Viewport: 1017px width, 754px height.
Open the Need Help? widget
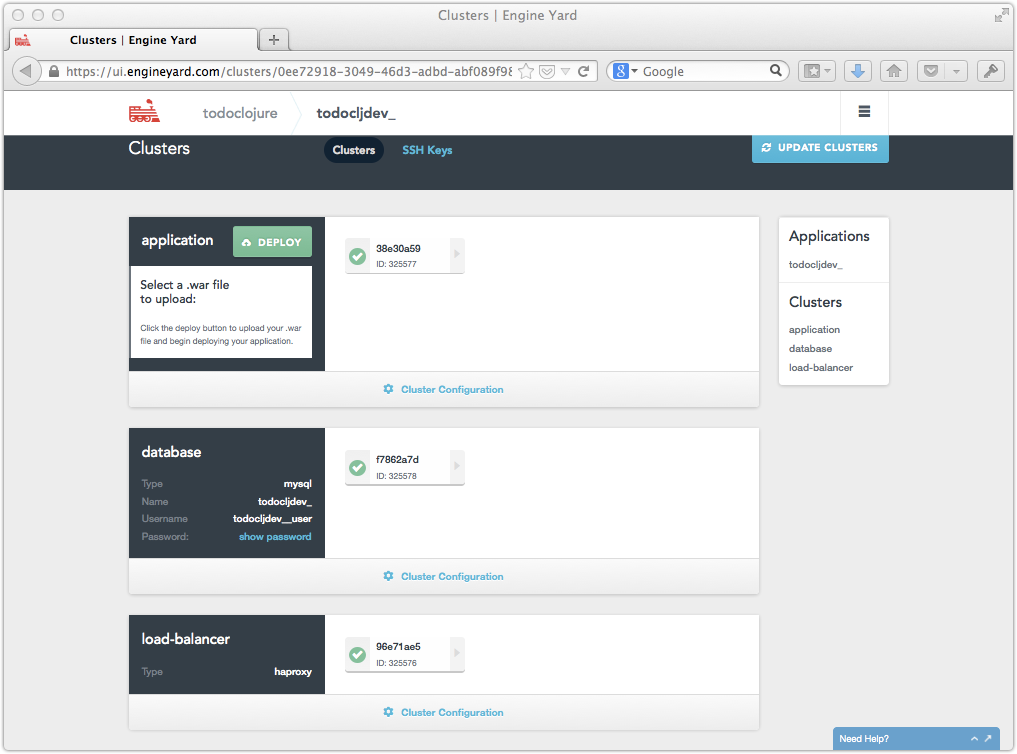[916, 738]
